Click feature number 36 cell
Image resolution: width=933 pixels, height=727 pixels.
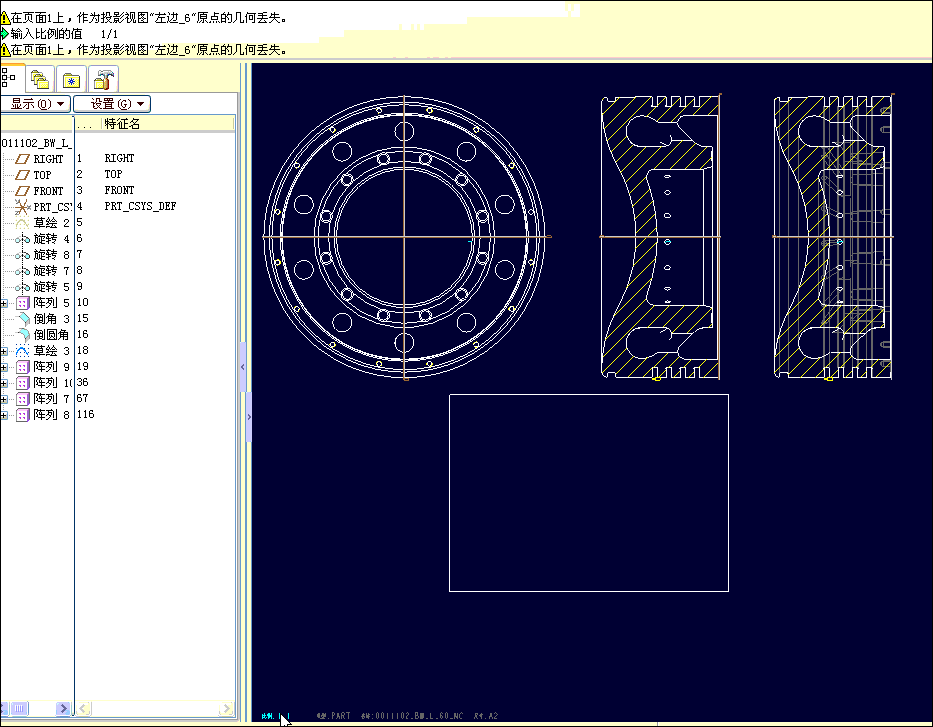[82, 383]
